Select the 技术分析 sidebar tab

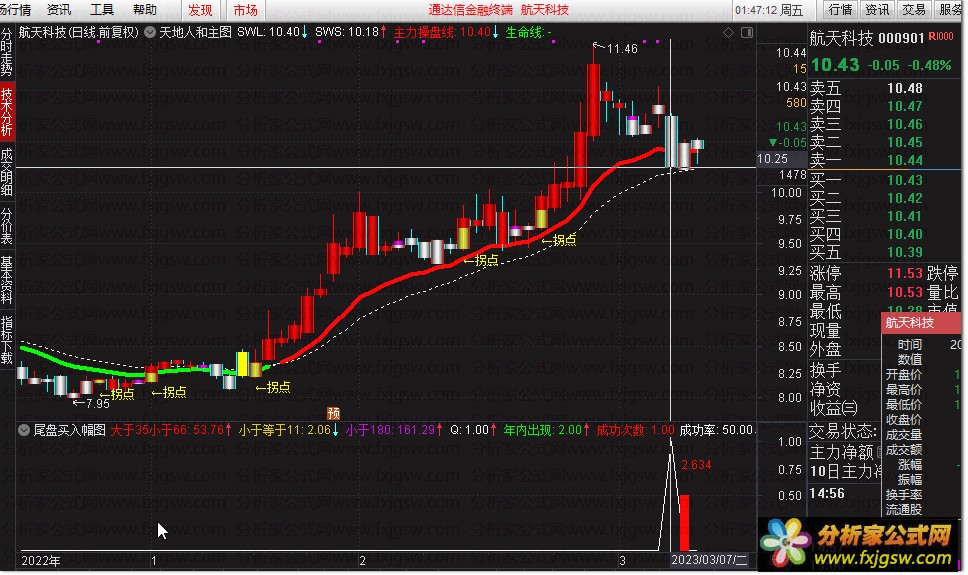pyautogui.click(x=7, y=112)
